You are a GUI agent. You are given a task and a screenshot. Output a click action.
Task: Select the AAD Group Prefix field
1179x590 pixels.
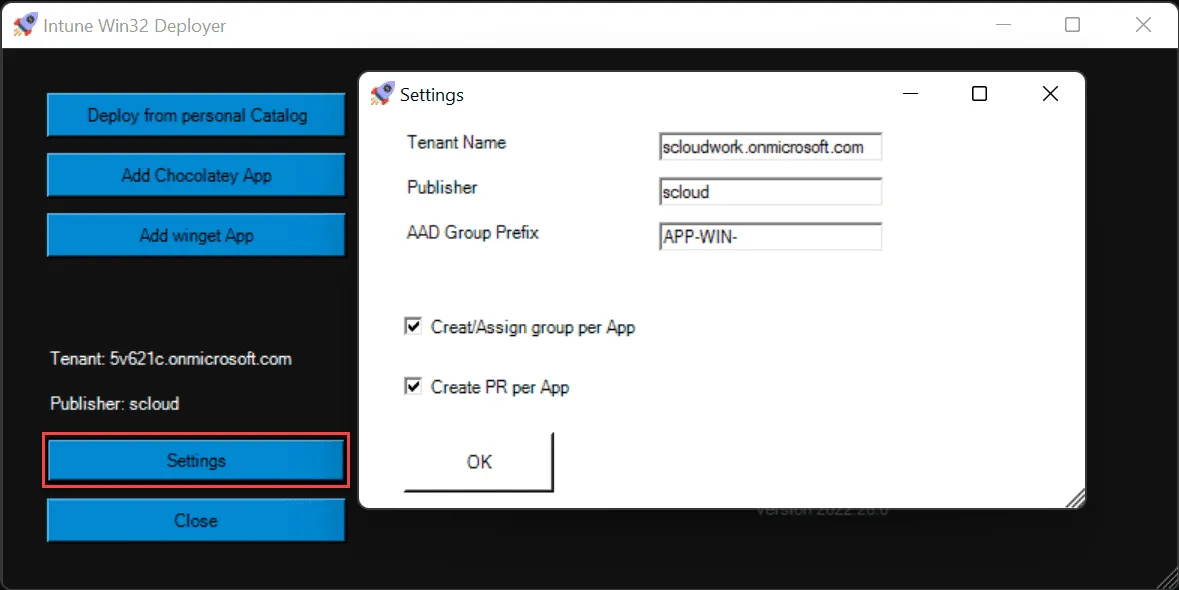pos(770,237)
